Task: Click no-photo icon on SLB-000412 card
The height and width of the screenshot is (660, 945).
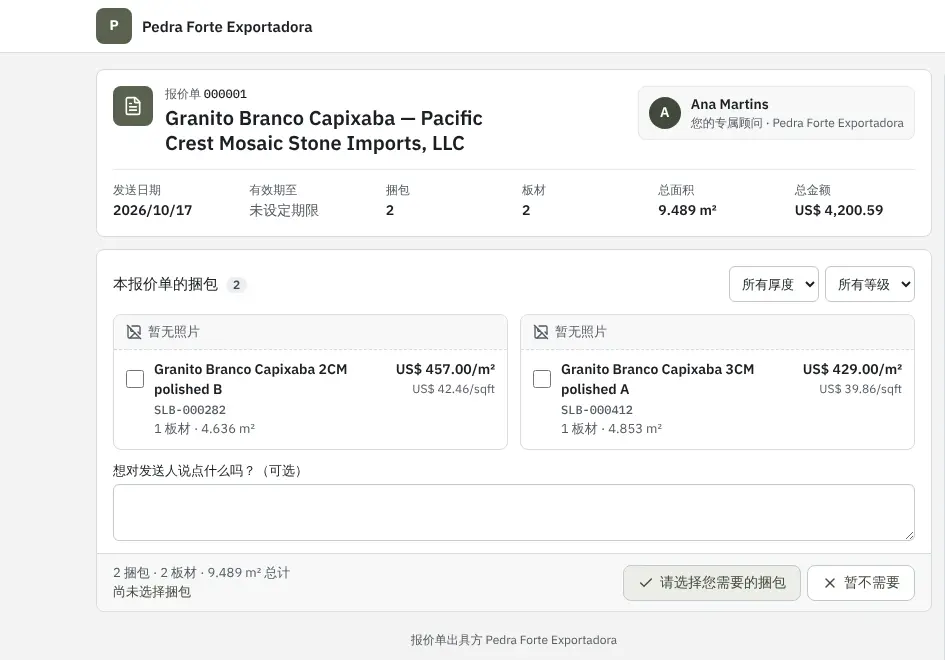Action: coord(541,332)
